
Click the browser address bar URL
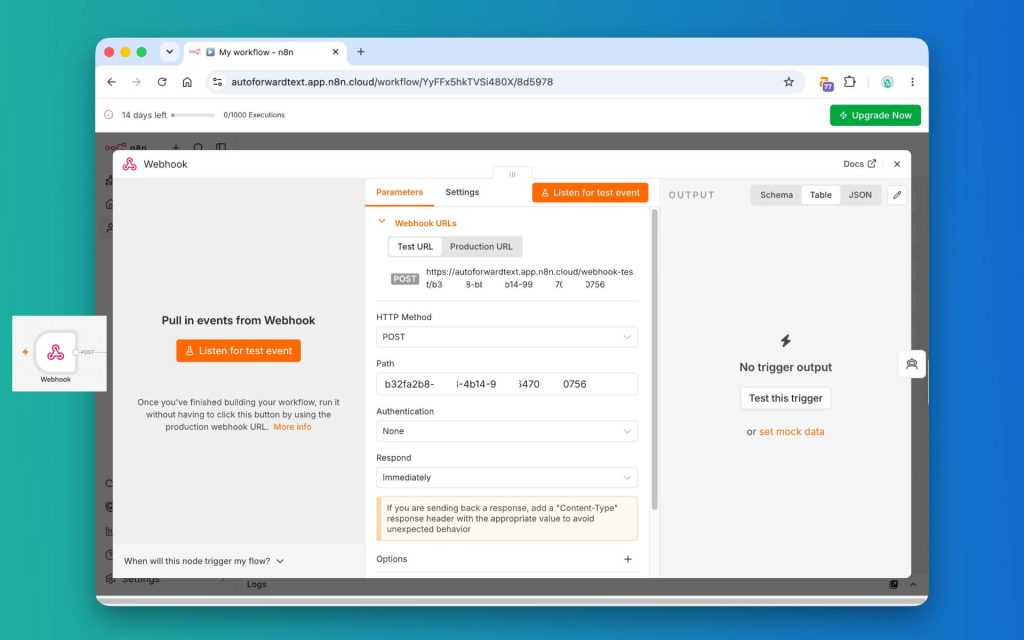point(392,82)
